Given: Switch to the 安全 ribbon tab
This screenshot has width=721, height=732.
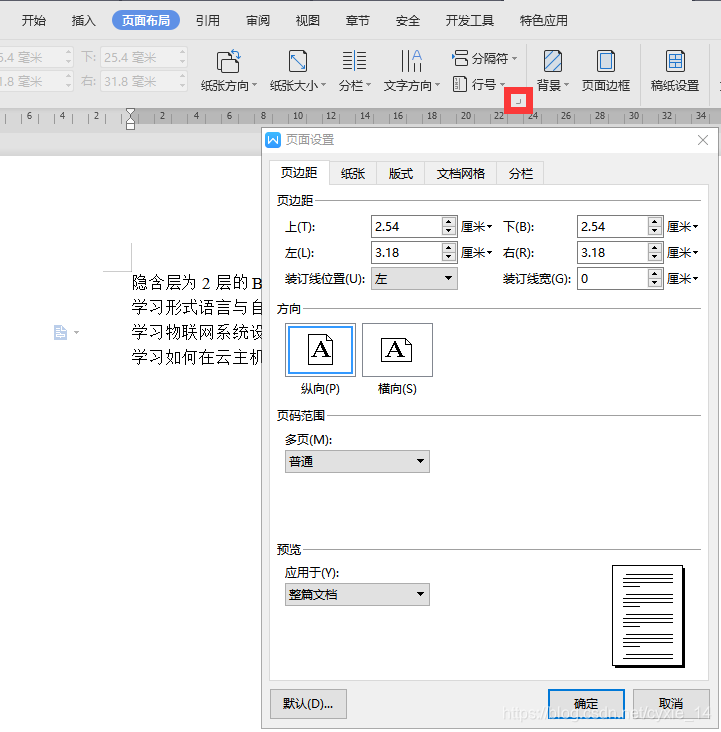Looking at the screenshot, I should point(408,21).
